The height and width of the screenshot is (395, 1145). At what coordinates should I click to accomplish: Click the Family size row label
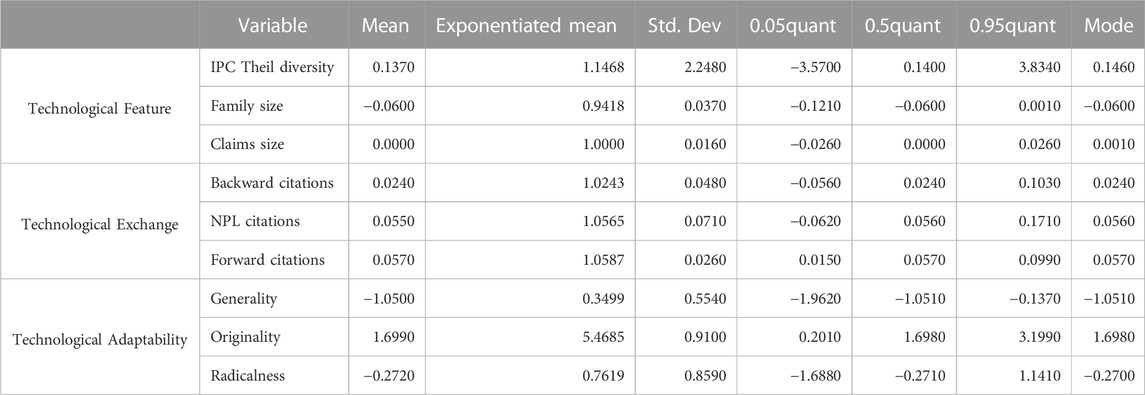pyautogui.click(x=247, y=107)
